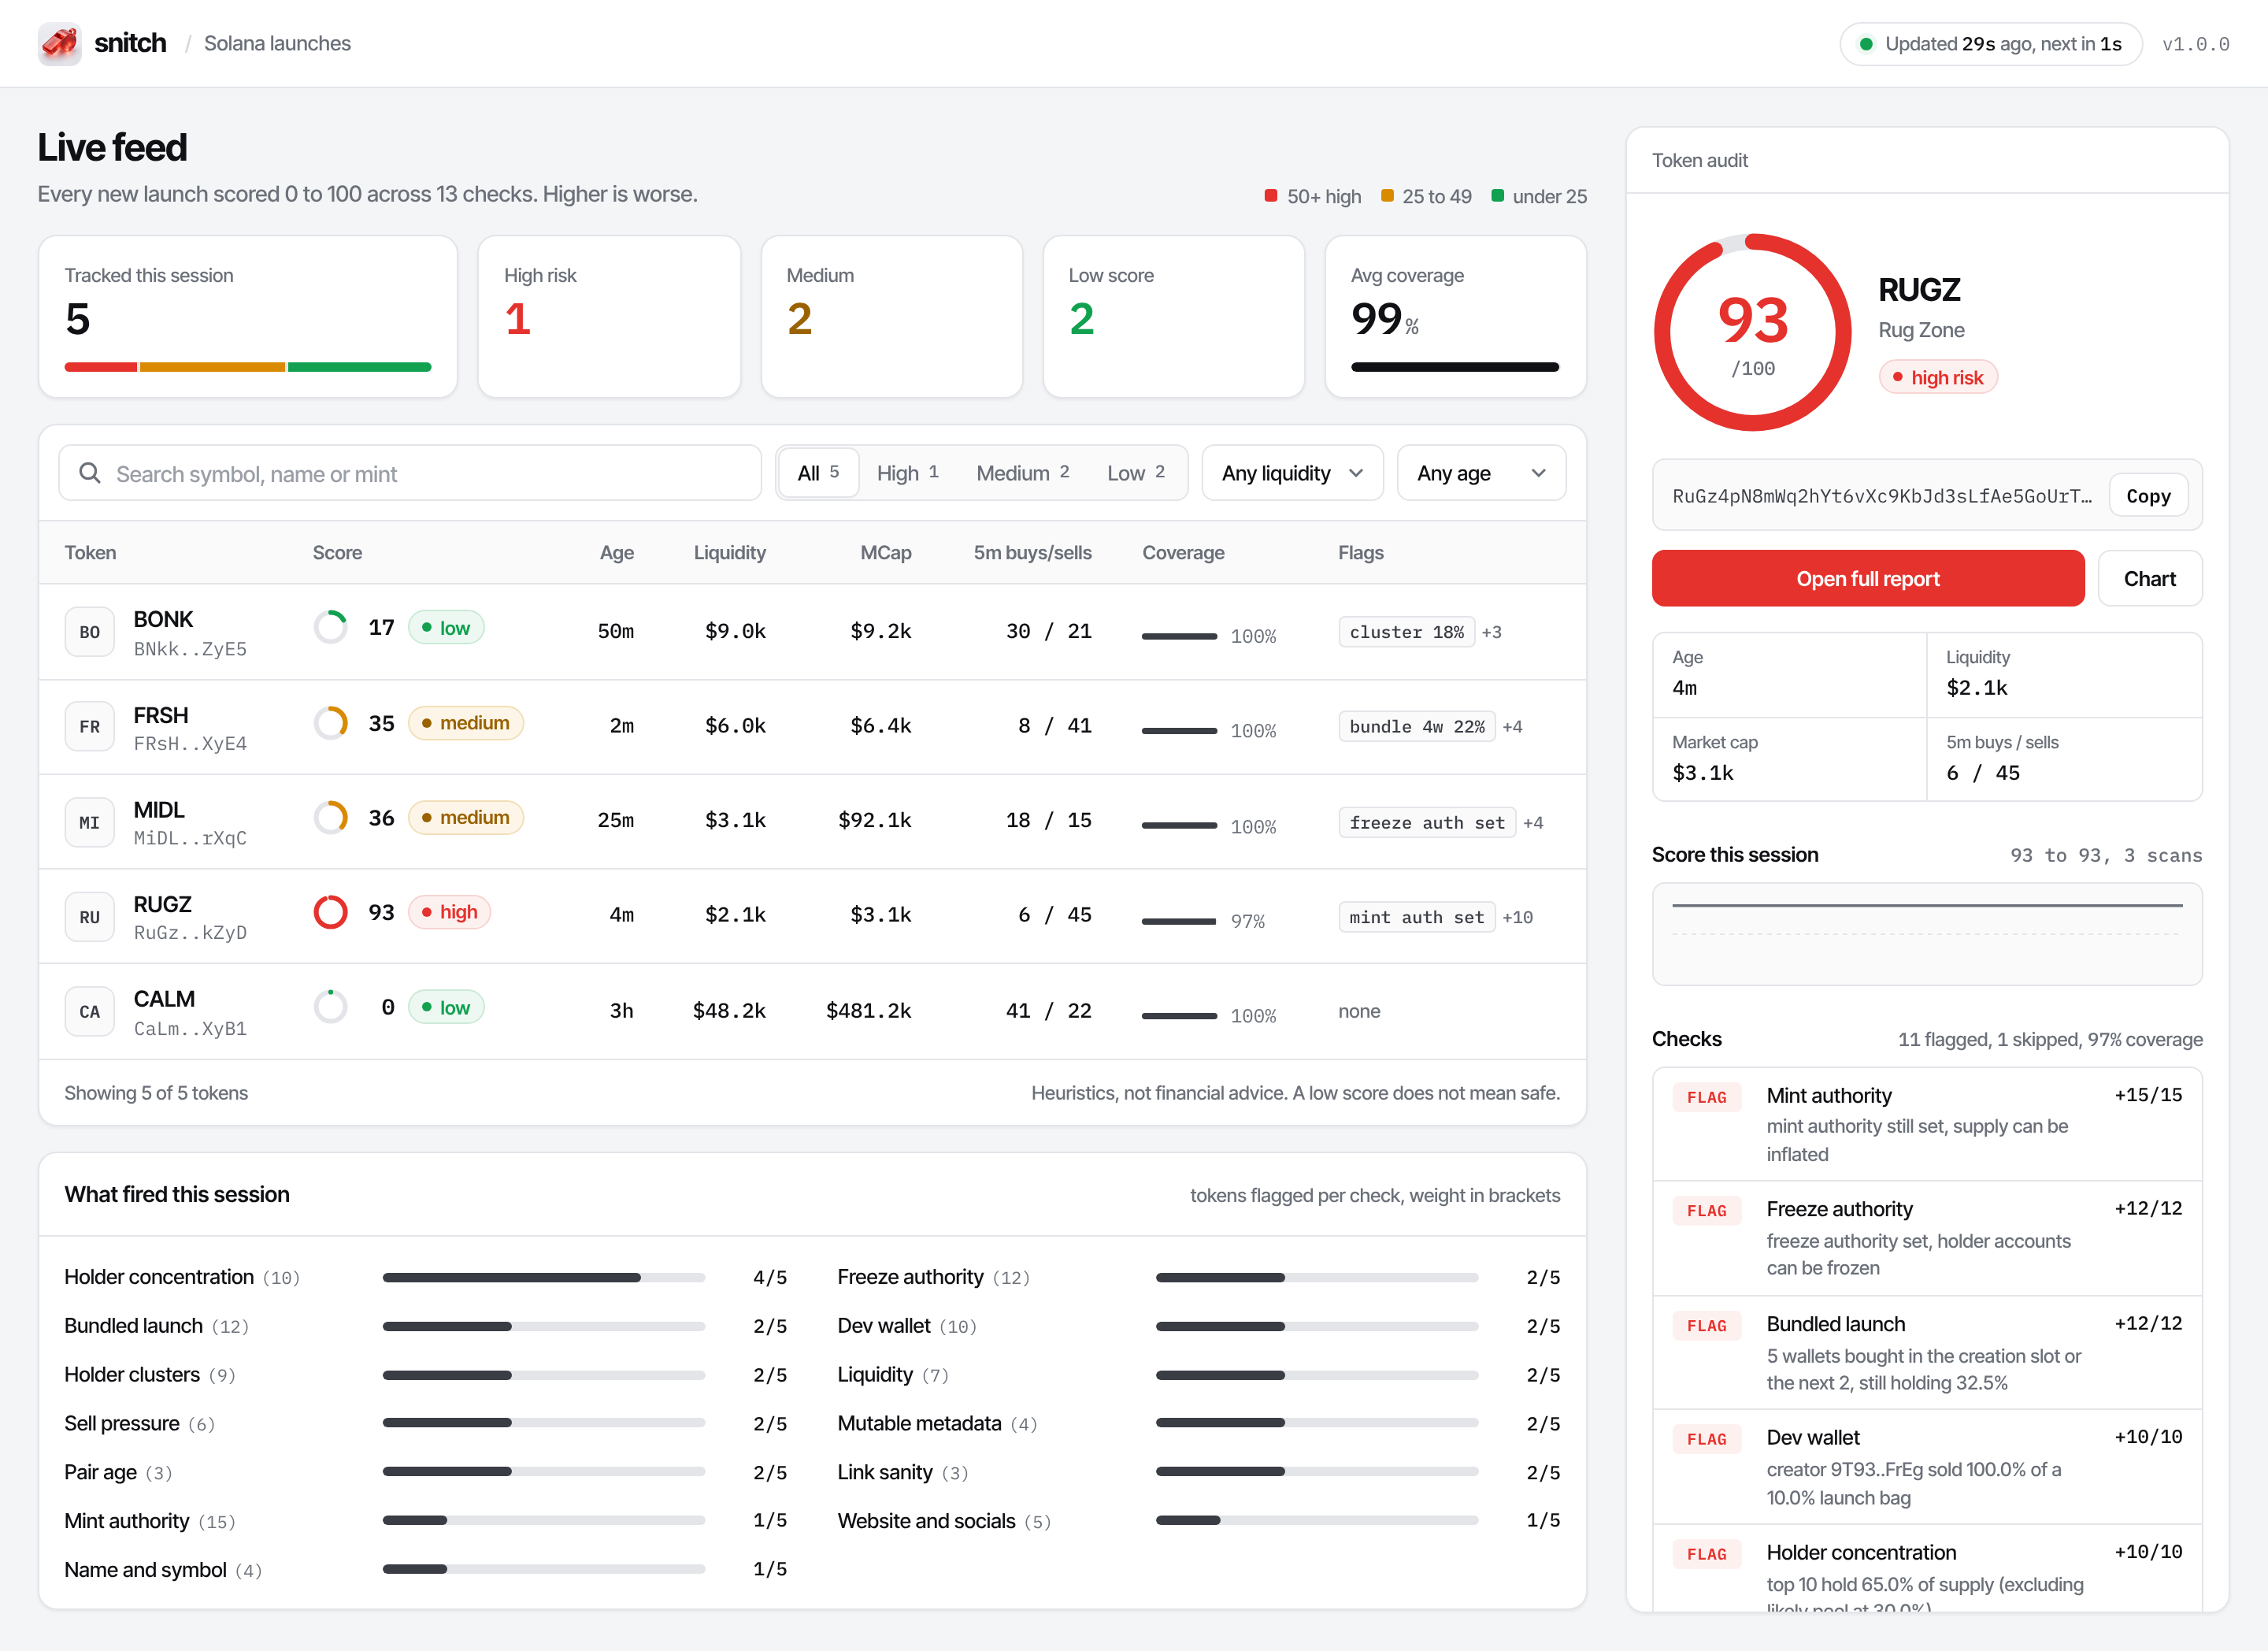Image resolution: width=2268 pixels, height=1651 pixels.
Task: Select the Medium filter tab
Action: (1023, 473)
